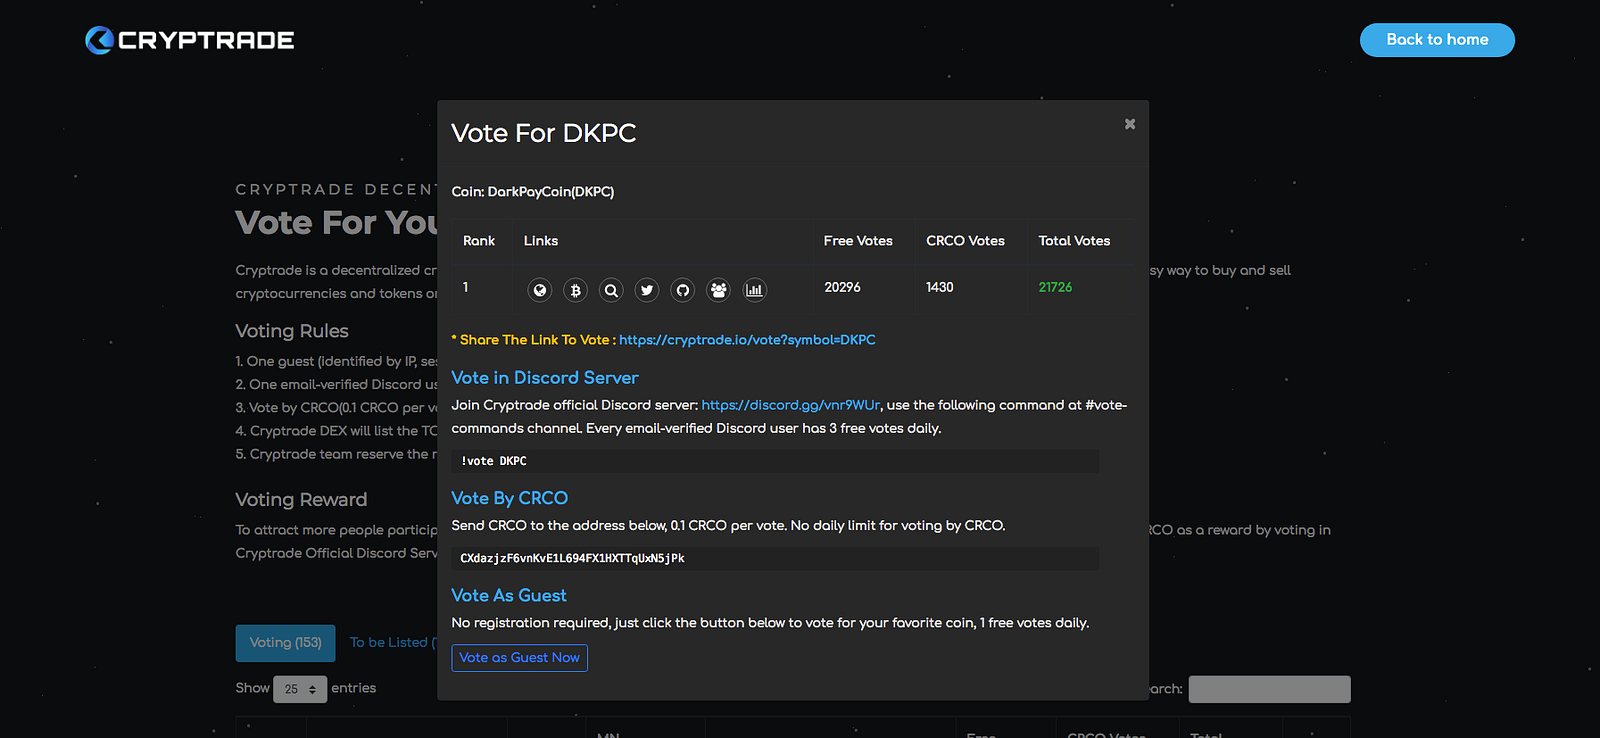Open the block explorer magnifier icon

611,290
